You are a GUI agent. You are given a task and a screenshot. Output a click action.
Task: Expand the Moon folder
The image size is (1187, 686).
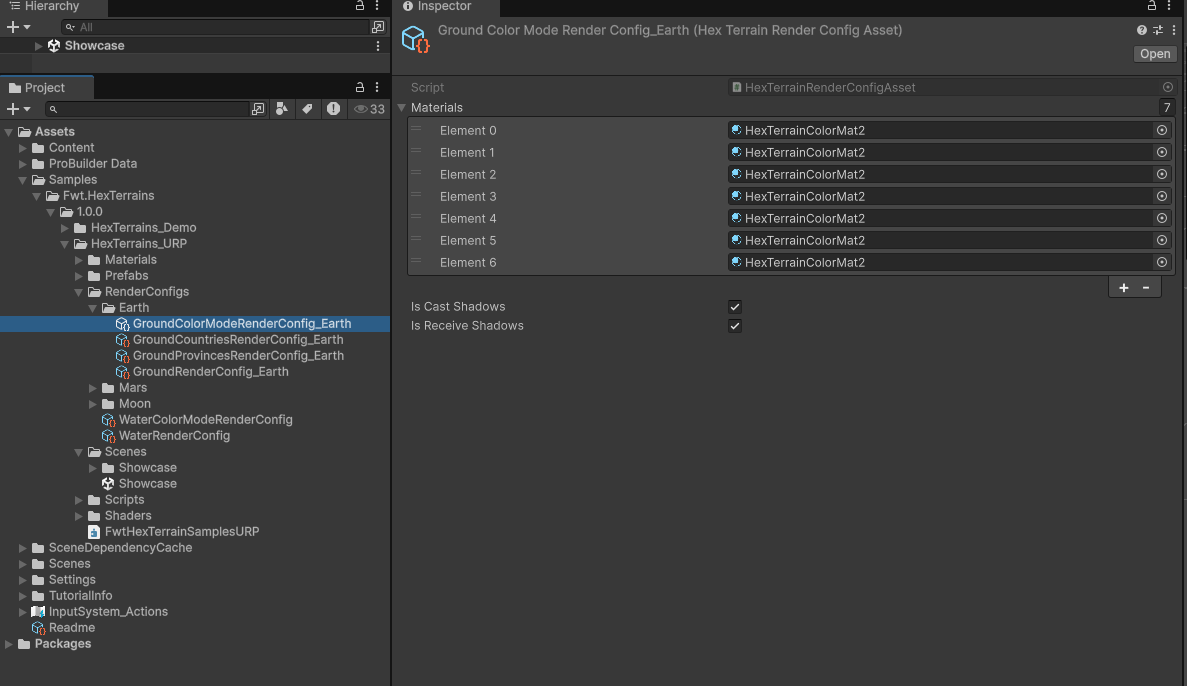pos(93,404)
